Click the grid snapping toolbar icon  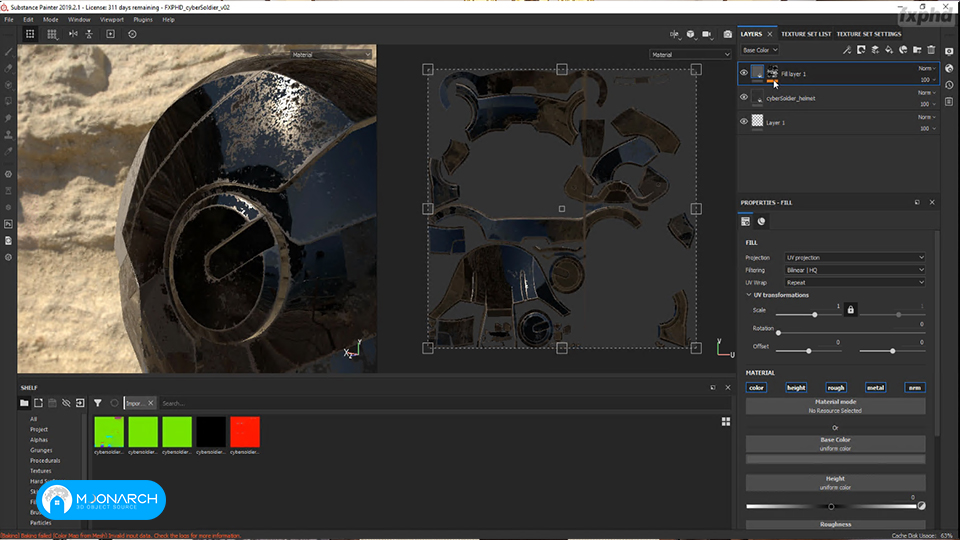coord(52,34)
